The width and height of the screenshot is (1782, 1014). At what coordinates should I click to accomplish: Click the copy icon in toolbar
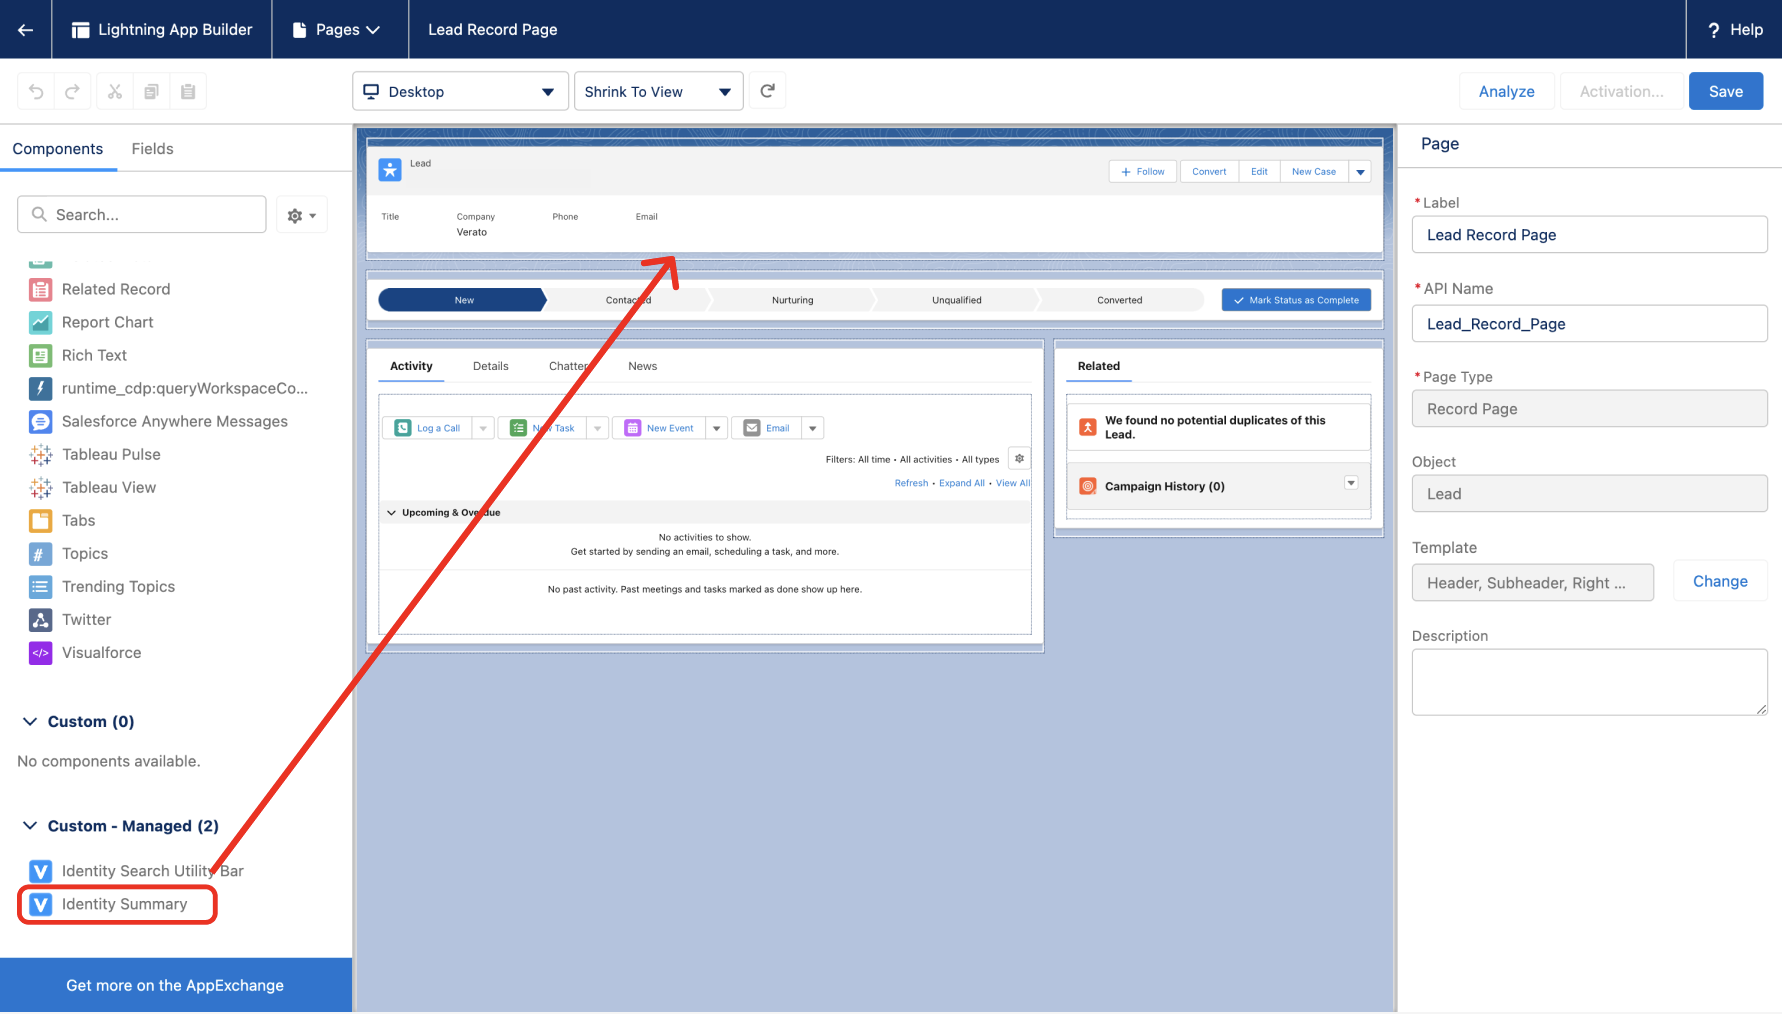[151, 91]
